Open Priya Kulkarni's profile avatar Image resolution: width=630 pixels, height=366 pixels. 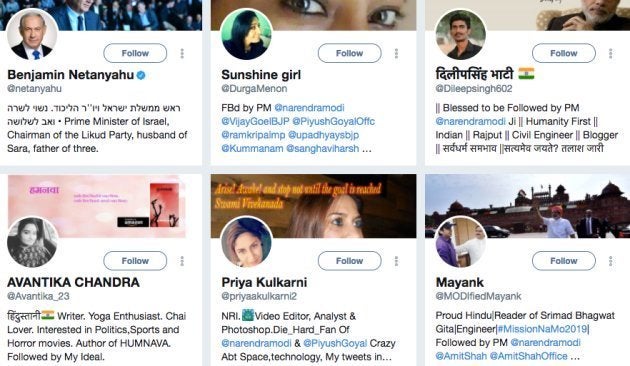point(246,242)
